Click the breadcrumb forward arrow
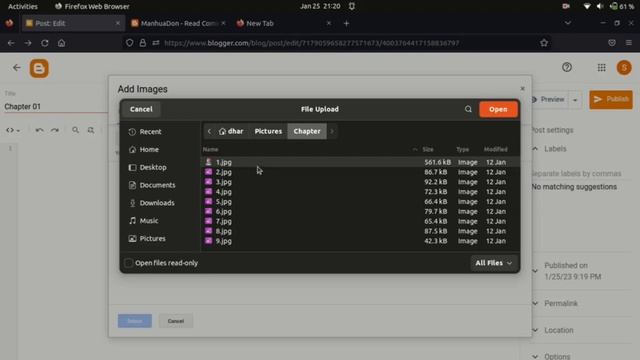Screen dimensions: 640x360 332,131
